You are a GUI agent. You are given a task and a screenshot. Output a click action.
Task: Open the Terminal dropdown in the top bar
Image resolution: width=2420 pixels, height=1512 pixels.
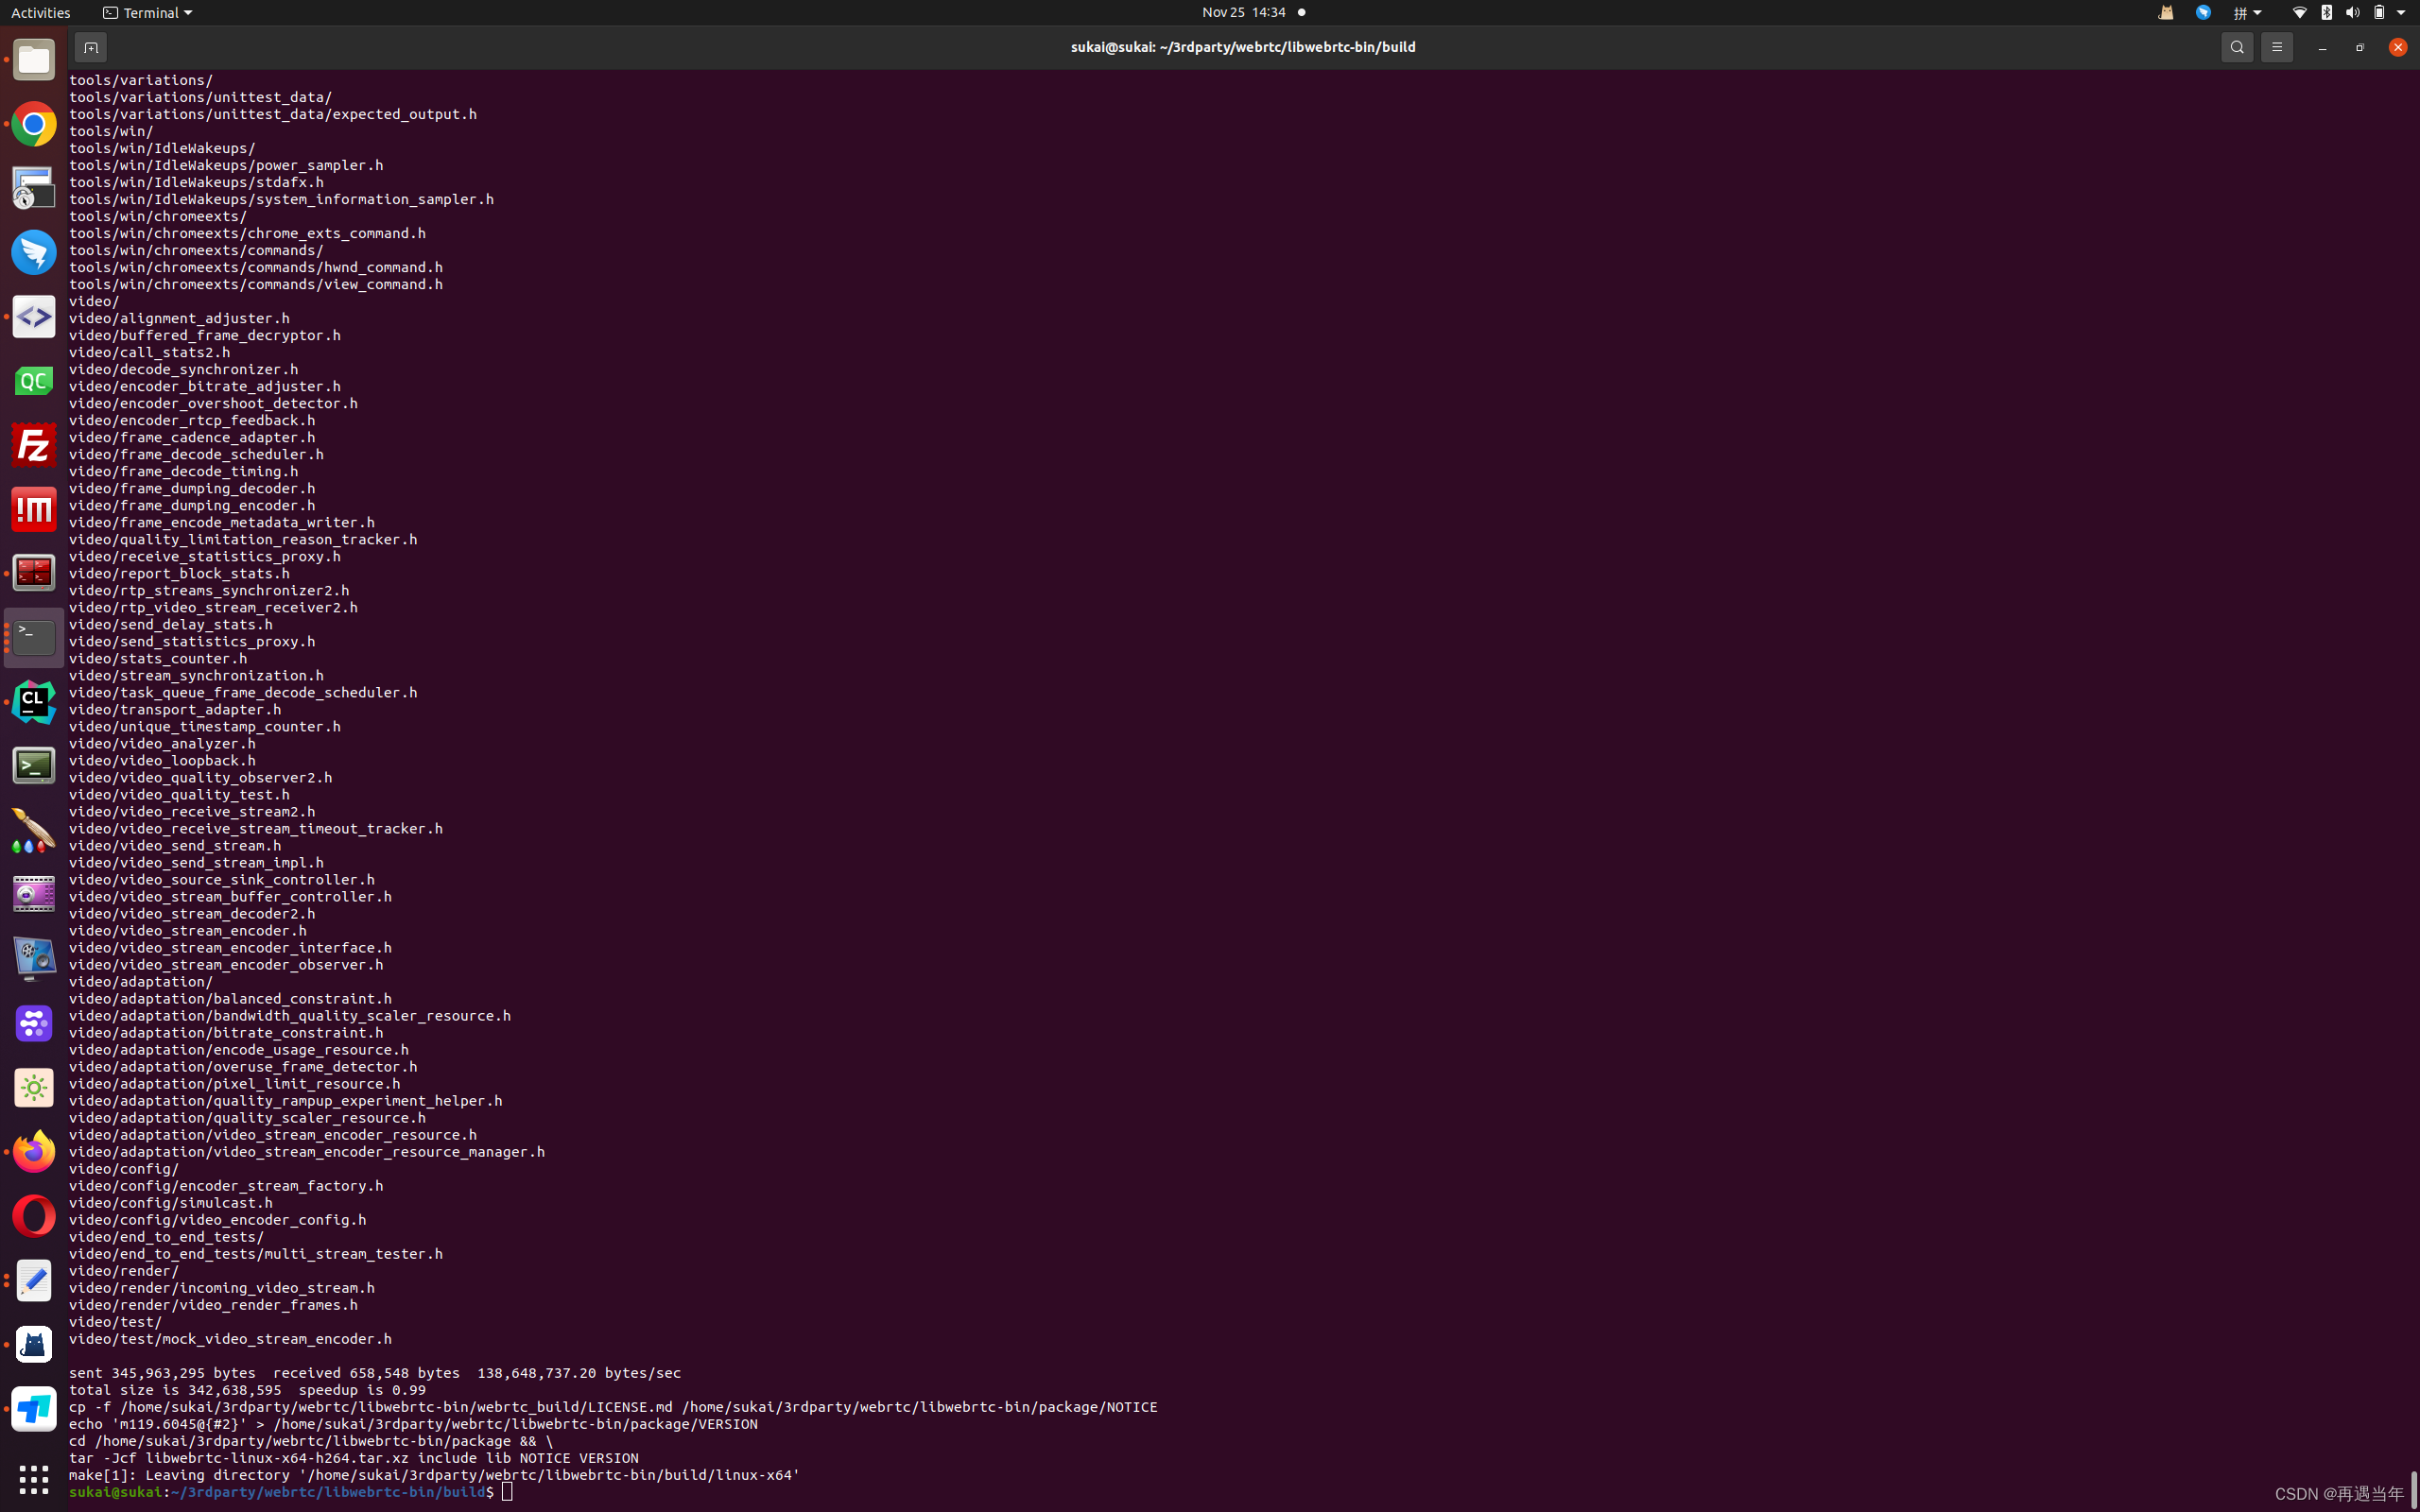click(x=146, y=12)
